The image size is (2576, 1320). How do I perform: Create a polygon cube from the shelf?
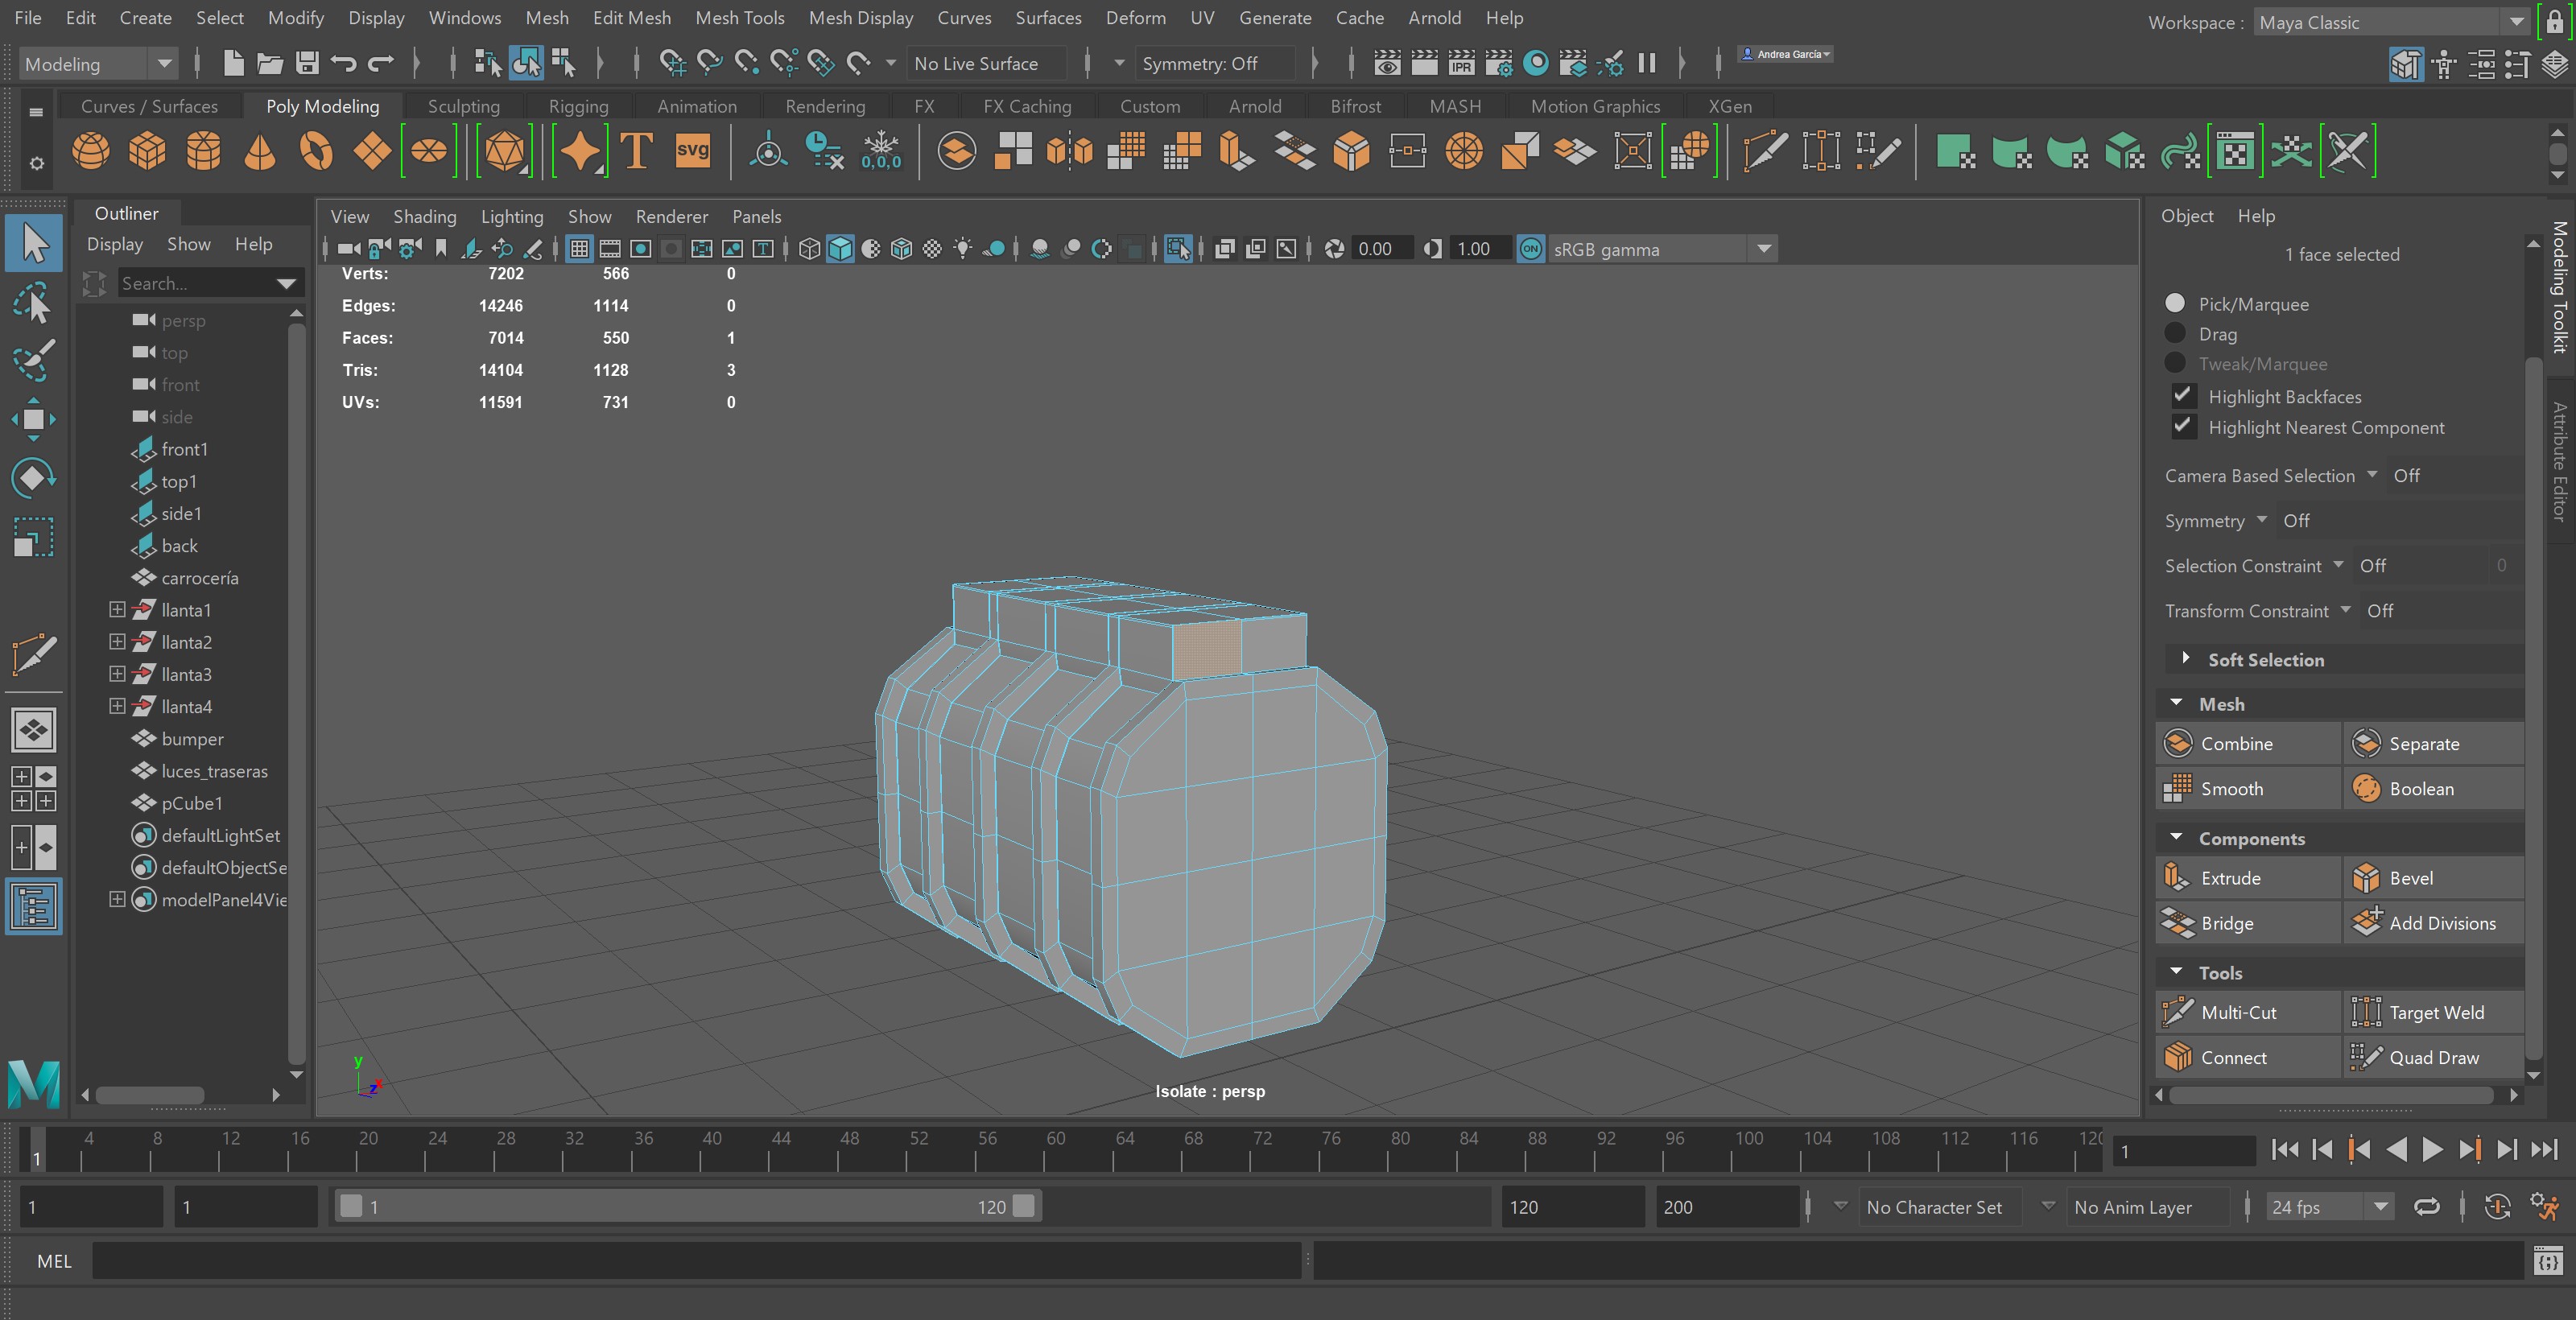[148, 151]
